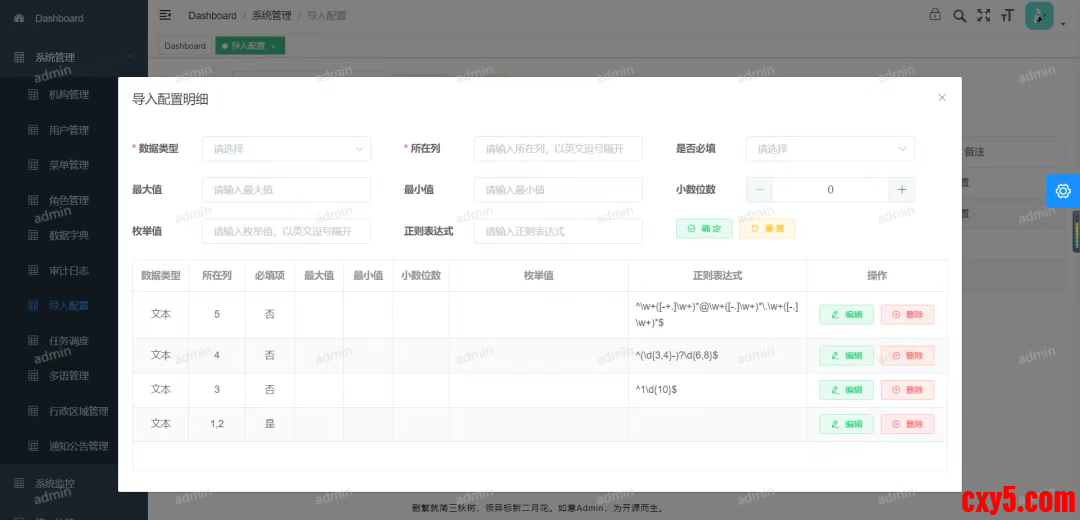This screenshot has width=1080, height=520.
Task: Click 删除 for the row with column 1,2
Action: (x=907, y=424)
